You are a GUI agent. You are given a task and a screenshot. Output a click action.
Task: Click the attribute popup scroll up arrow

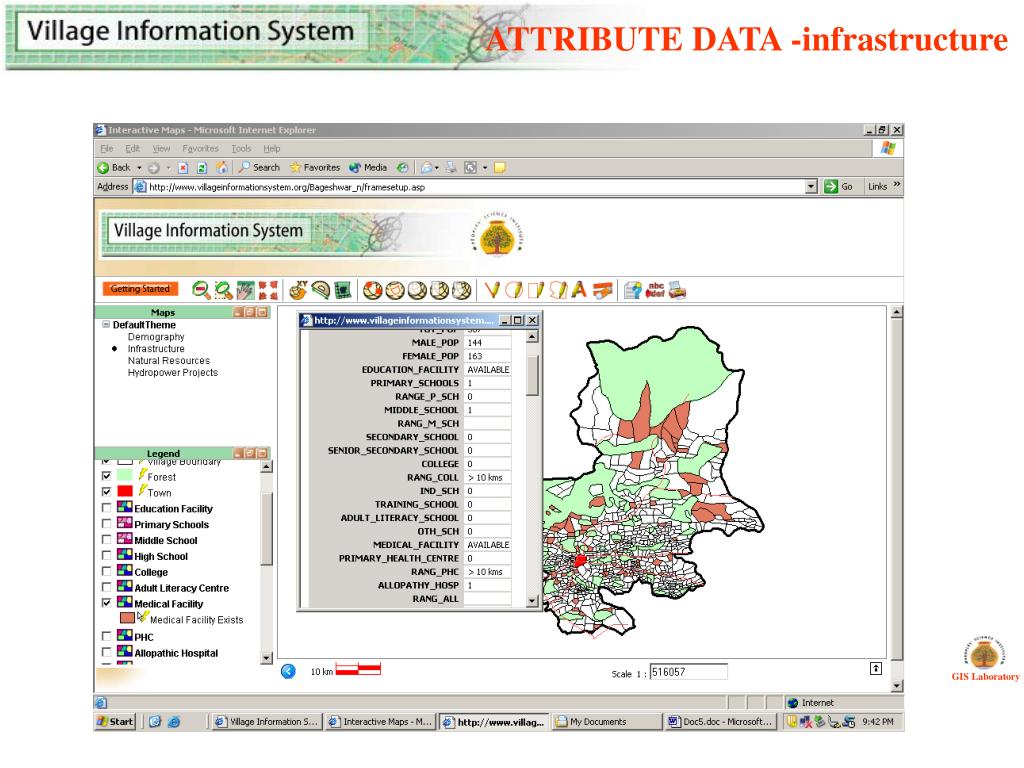point(532,336)
